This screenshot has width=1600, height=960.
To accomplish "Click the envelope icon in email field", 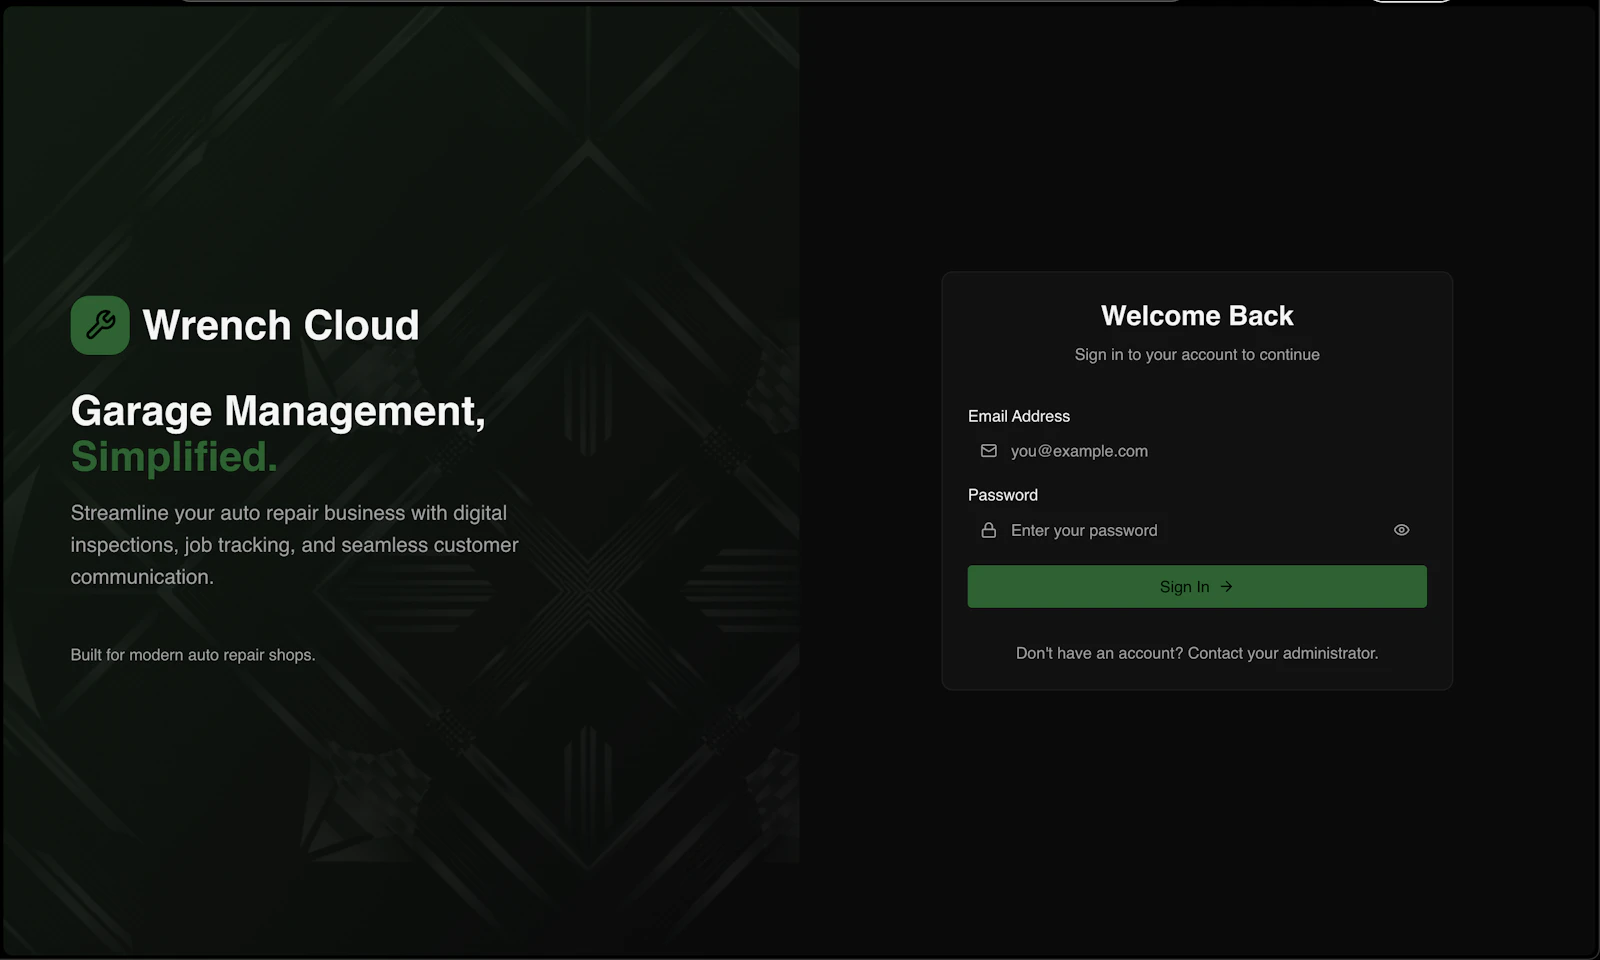I will [988, 451].
